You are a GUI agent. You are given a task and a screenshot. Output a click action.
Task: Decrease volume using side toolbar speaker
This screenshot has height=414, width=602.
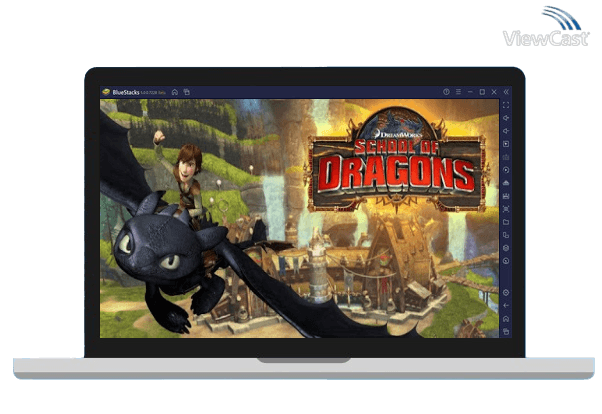[x=506, y=131]
